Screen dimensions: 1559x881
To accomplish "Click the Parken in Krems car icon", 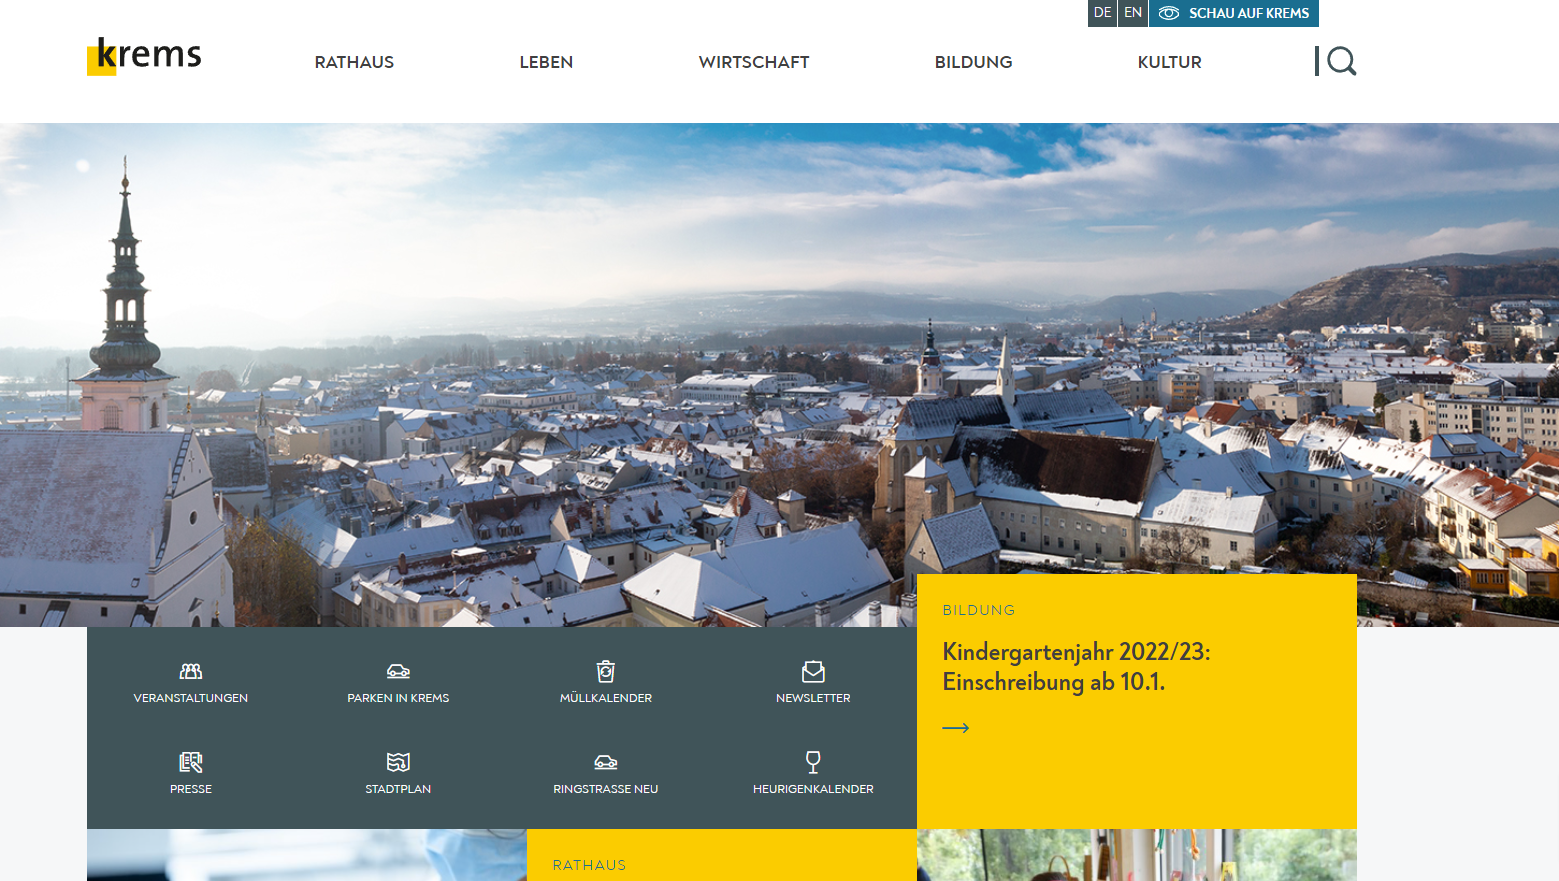I will point(398,671).
